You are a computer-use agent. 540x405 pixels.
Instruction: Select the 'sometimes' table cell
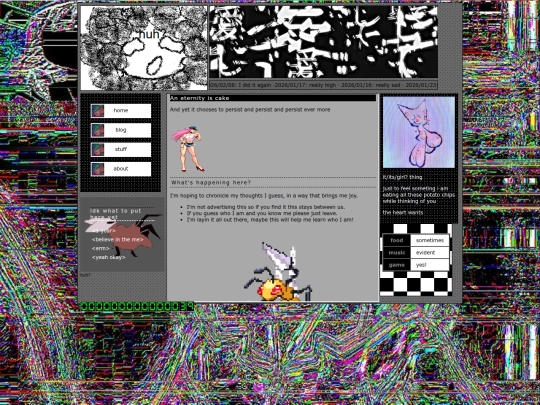(x=430, y=240)
